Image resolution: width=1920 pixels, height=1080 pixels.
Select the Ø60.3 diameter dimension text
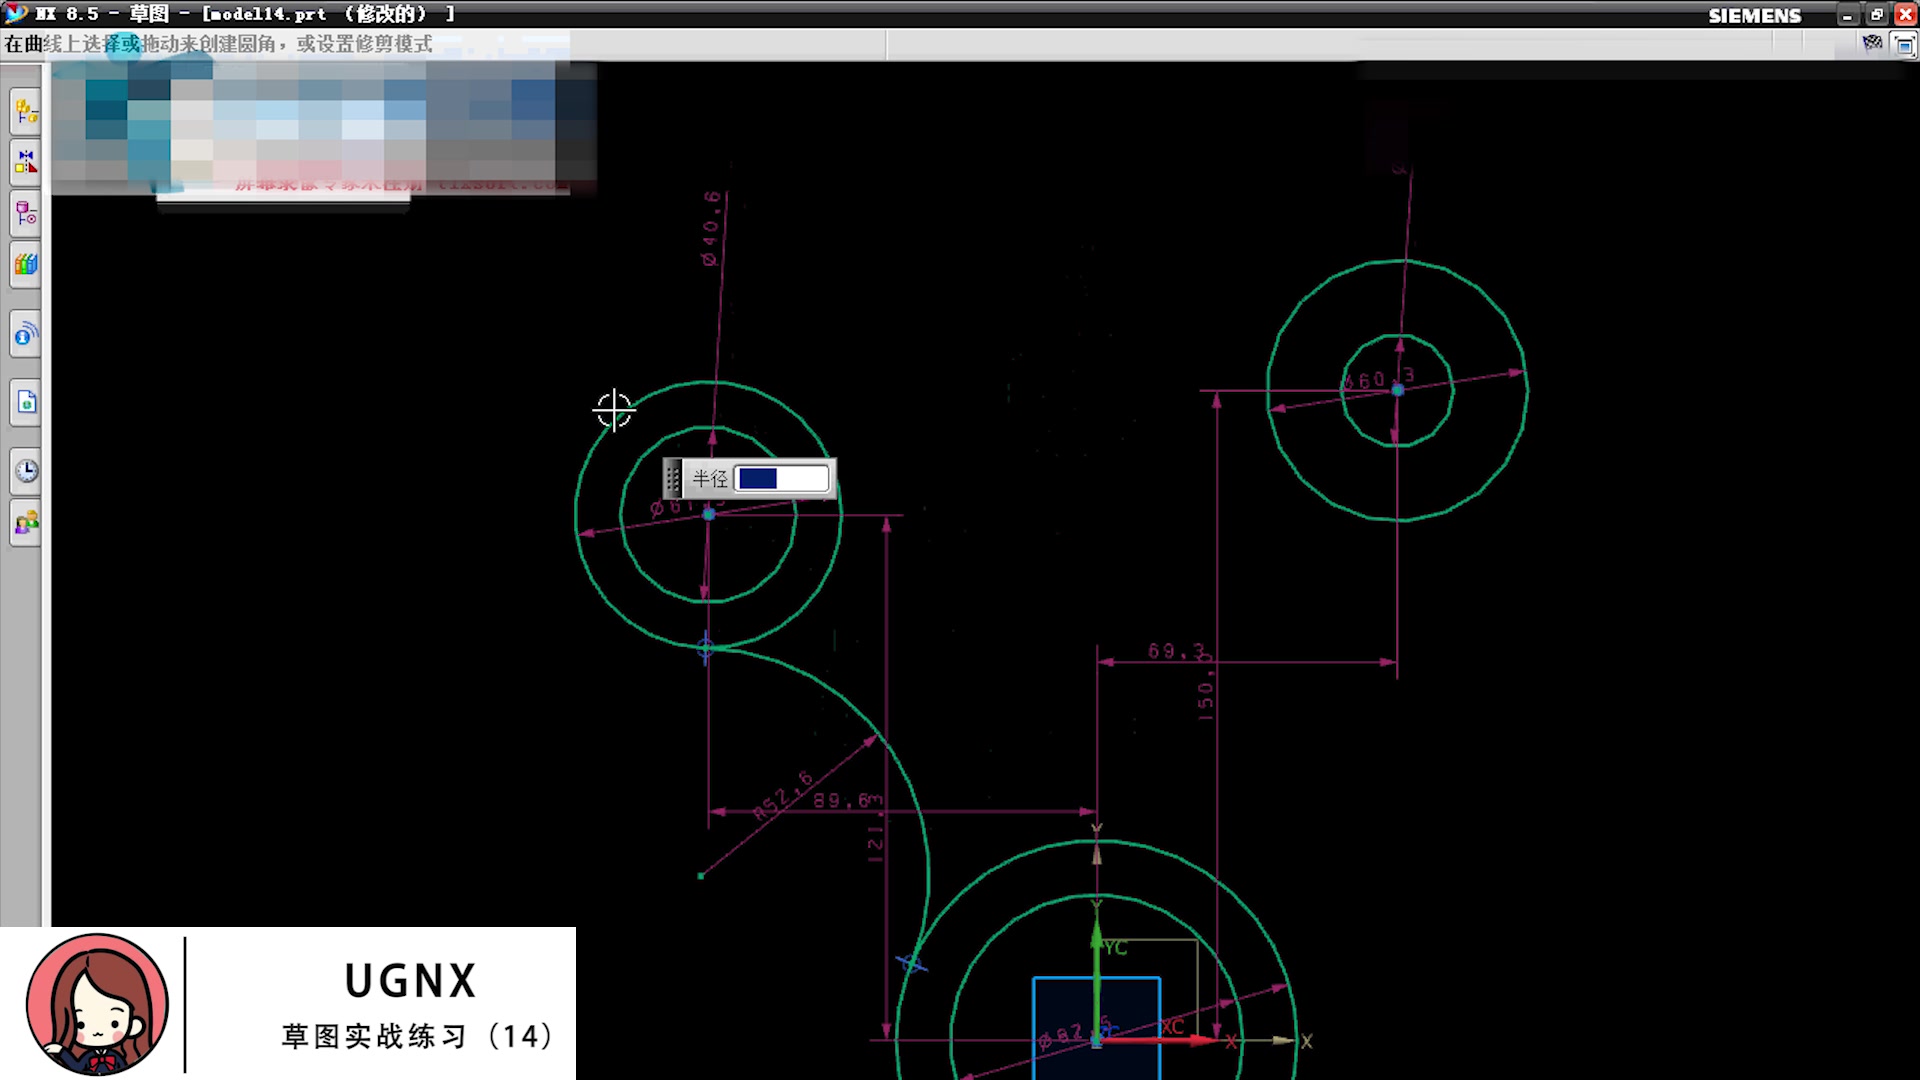click(x=1378, y=379)
